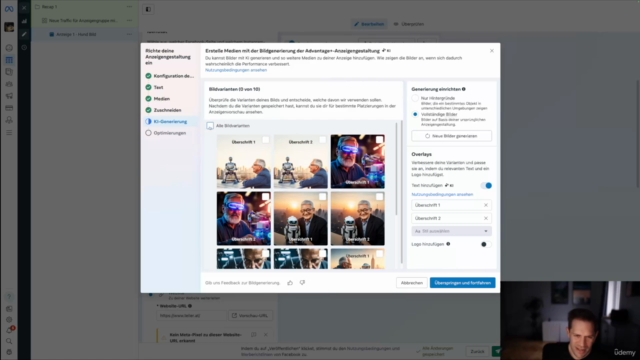Open Nutzungsbedingungen ansehen link in dialog header

coord(236,70)
